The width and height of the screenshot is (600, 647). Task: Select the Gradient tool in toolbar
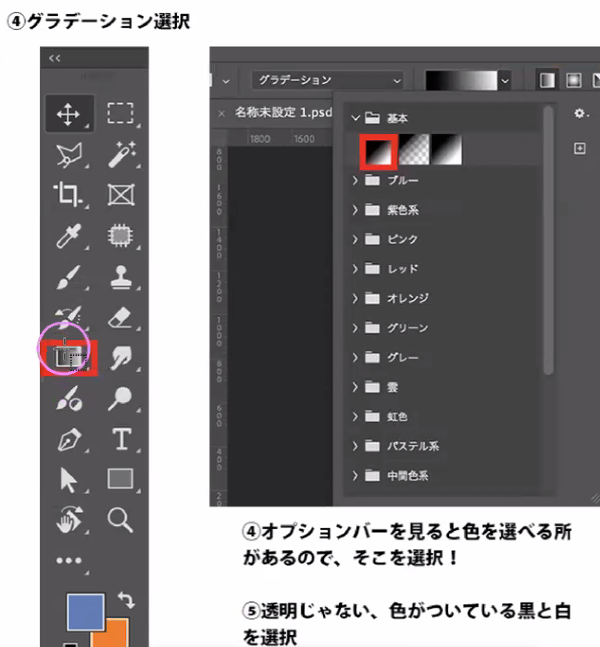pos(69,357)
